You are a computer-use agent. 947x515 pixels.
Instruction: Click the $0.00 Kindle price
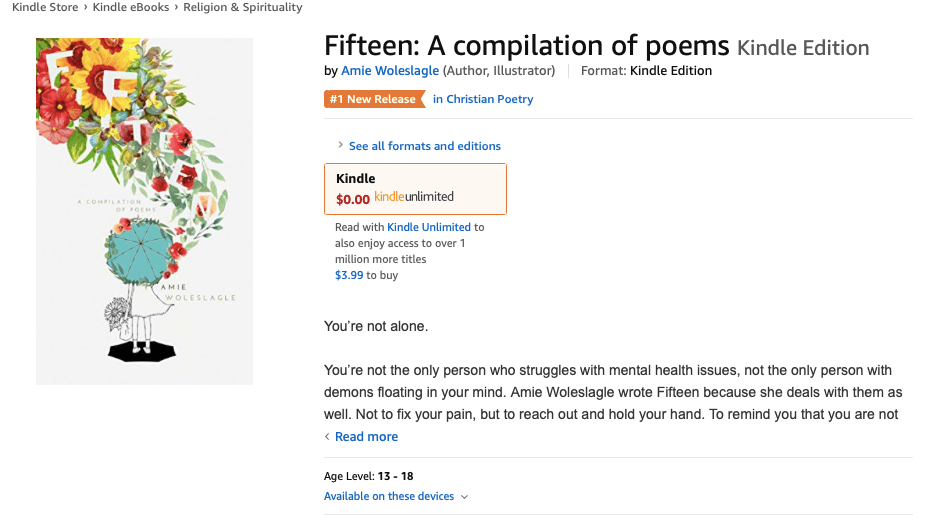(x=353, y=198)
